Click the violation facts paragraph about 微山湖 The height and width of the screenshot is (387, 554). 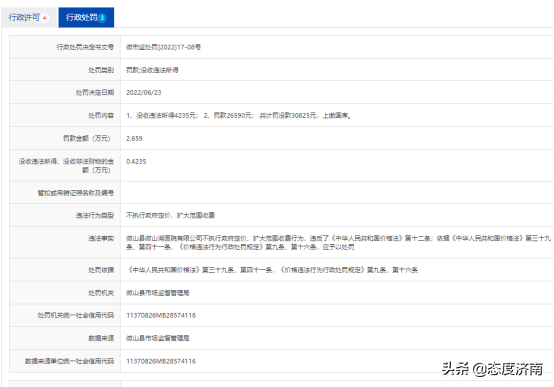(x=338, y=242)
